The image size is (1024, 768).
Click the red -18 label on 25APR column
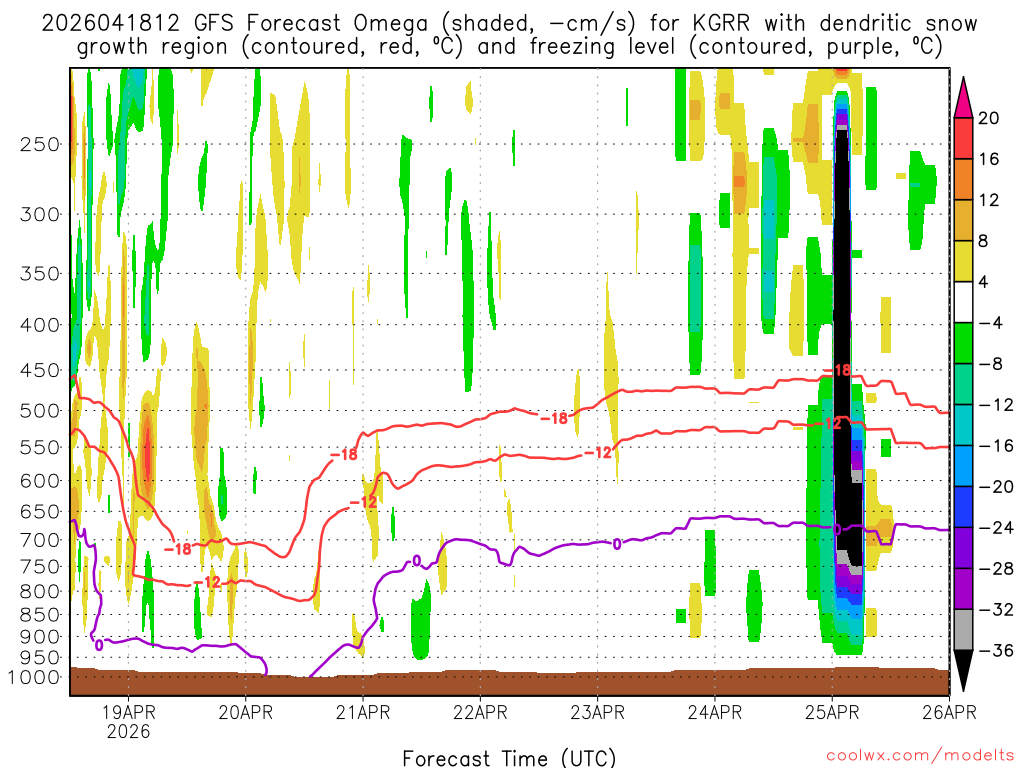(837, 370)
